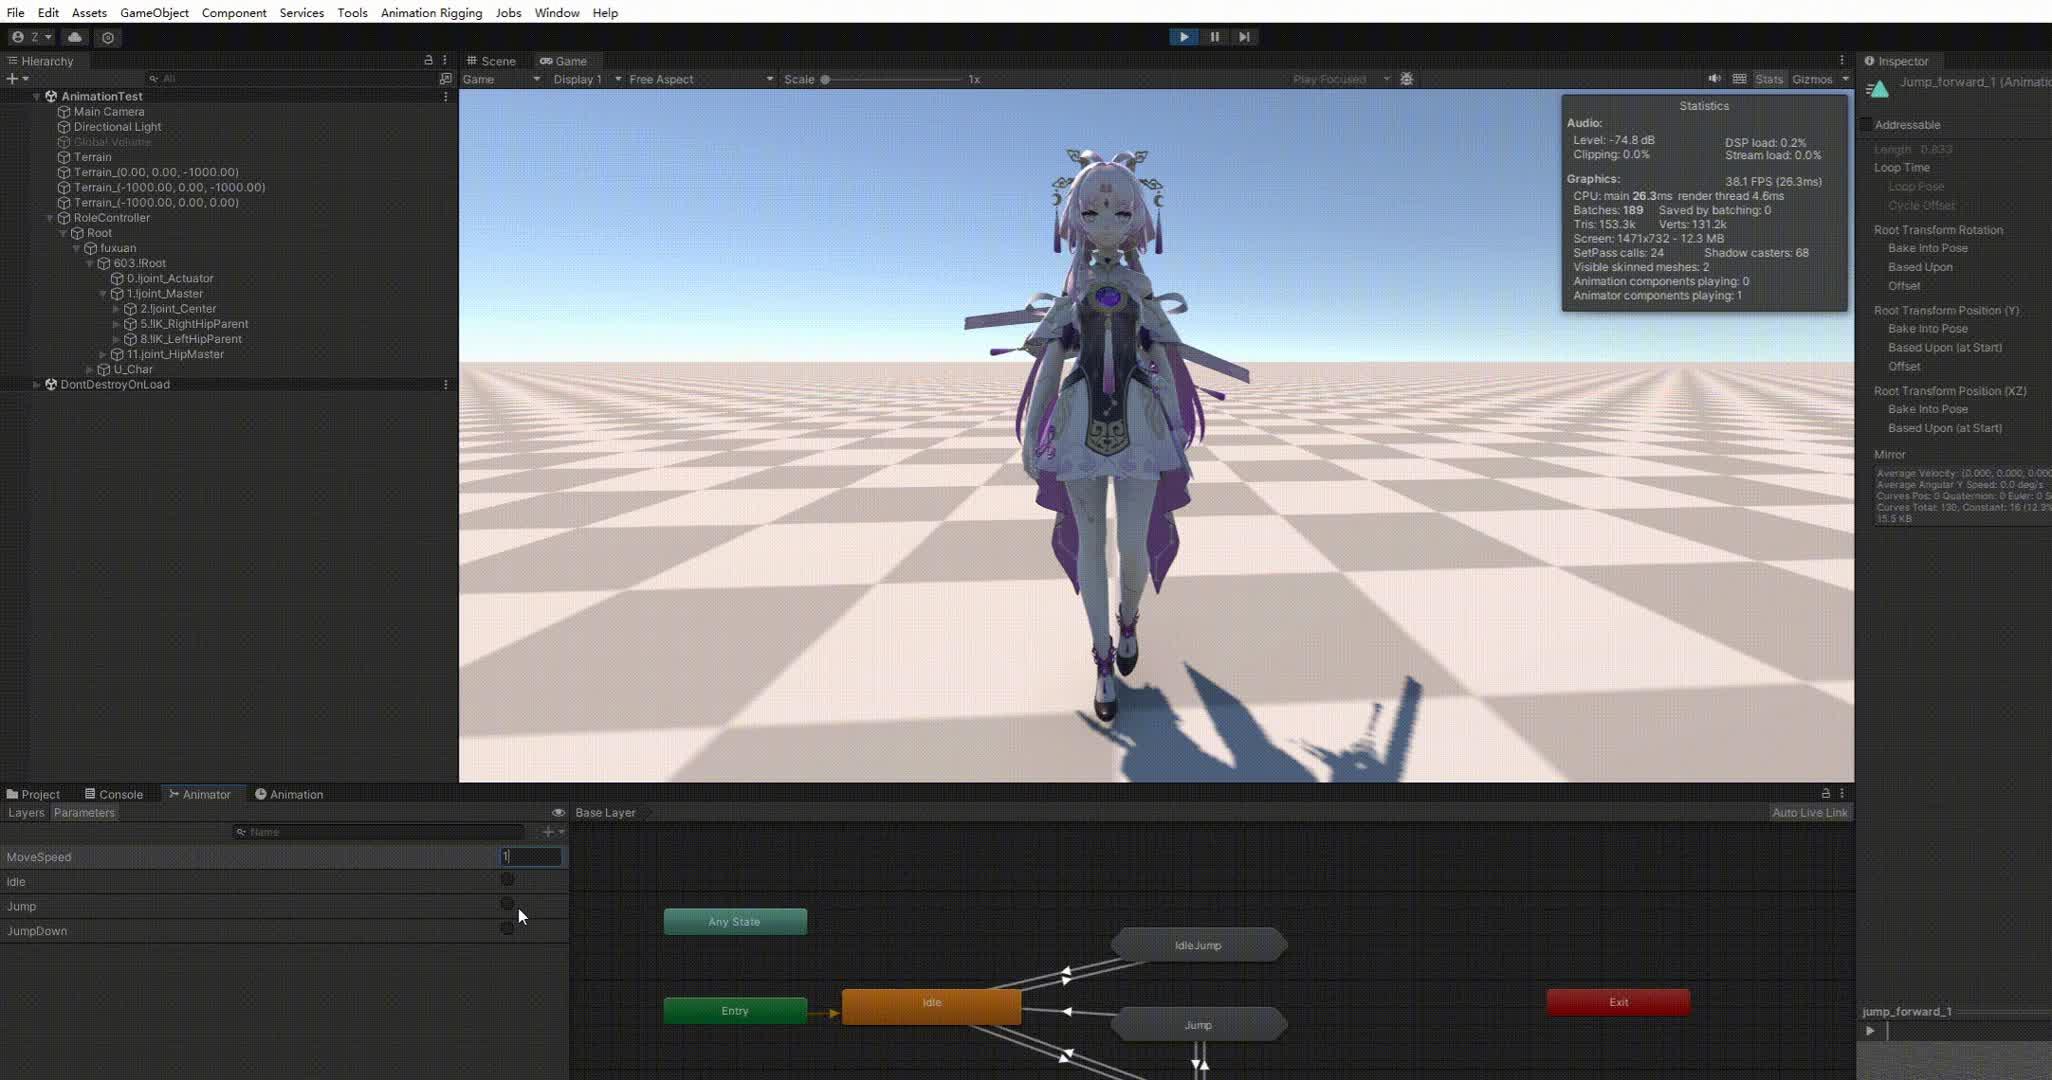Expand the DontDestroyOnLoad scene
This screenshot has width=2052, height=1080.
tap(37, 385)
